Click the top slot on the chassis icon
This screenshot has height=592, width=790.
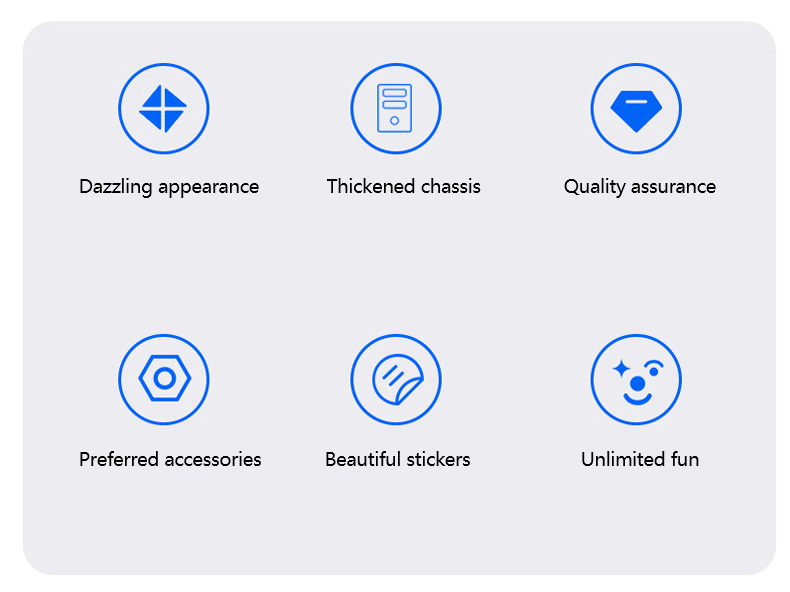(395, 93)
